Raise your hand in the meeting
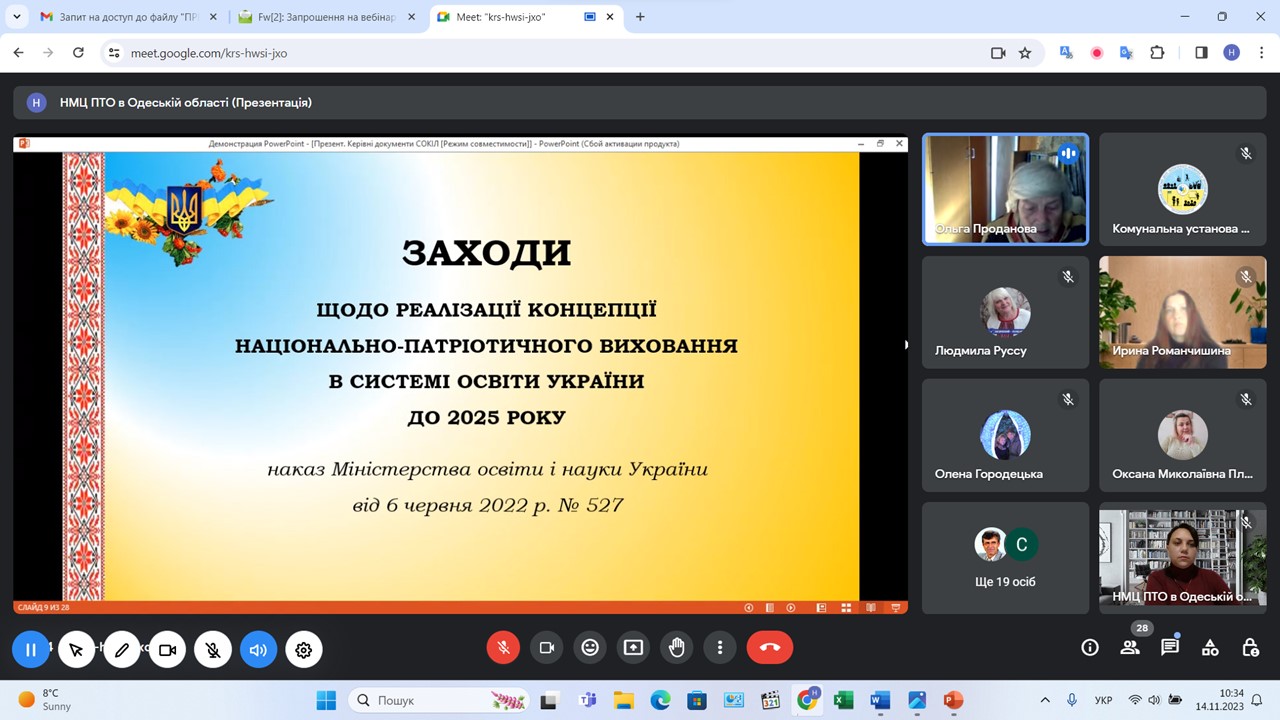The width and height of the screenshot is (1280, 720). coord(677,648)
